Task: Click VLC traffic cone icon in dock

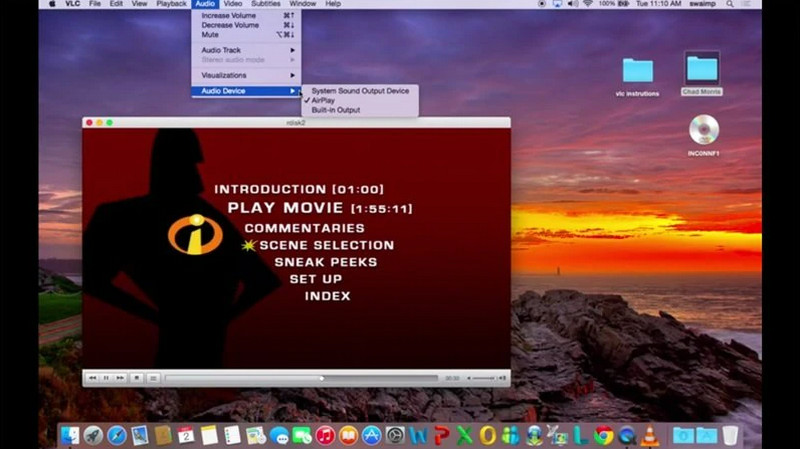Action: (649, 436)
